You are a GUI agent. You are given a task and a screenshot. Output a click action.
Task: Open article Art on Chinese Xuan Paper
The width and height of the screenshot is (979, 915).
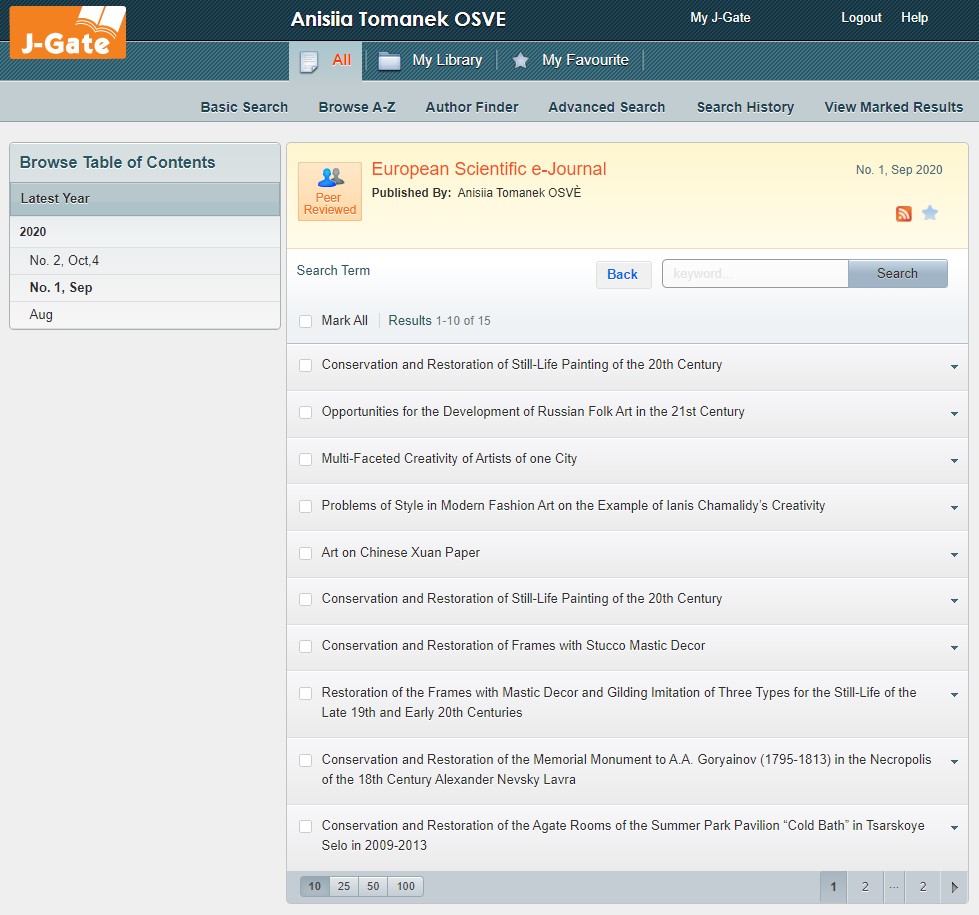click(400, 553)
